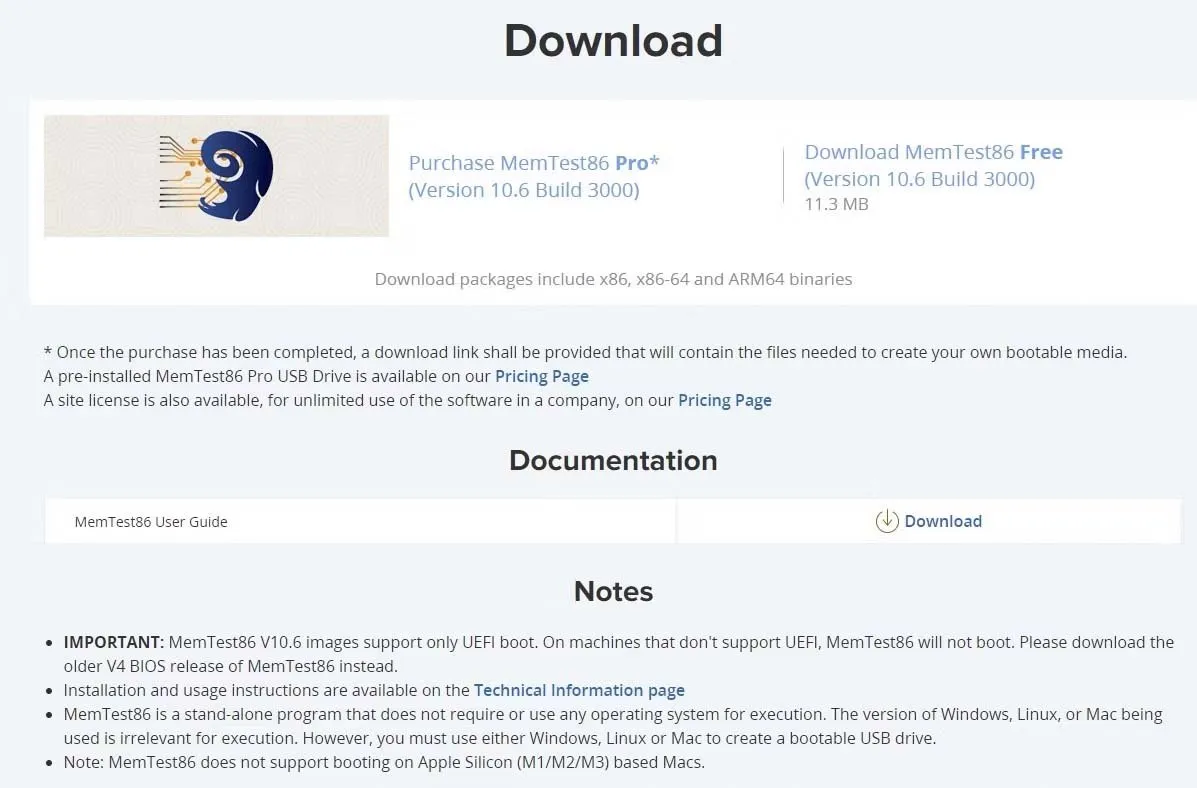Click the version text under MemTest86 Pro

click(523, 190)
